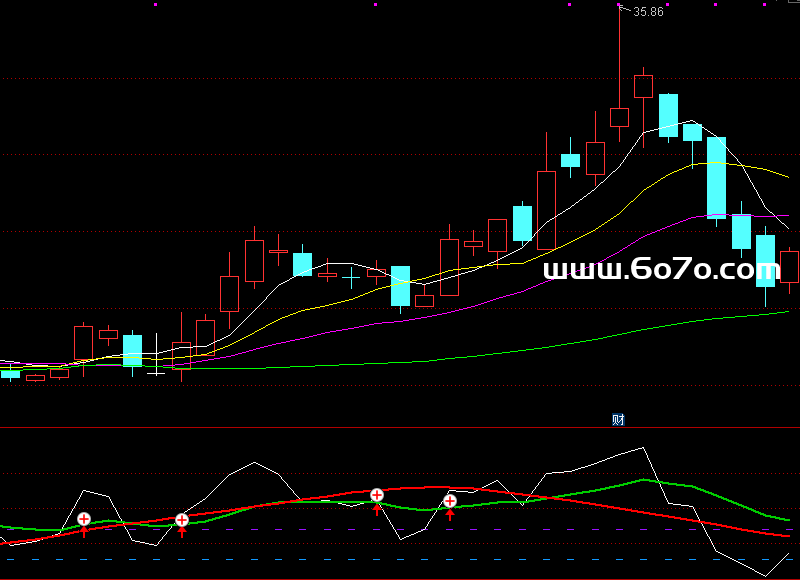Open the www.6o7o.com watermark link
This screenshot has height=580, width=800.
(x=661, y=270)
